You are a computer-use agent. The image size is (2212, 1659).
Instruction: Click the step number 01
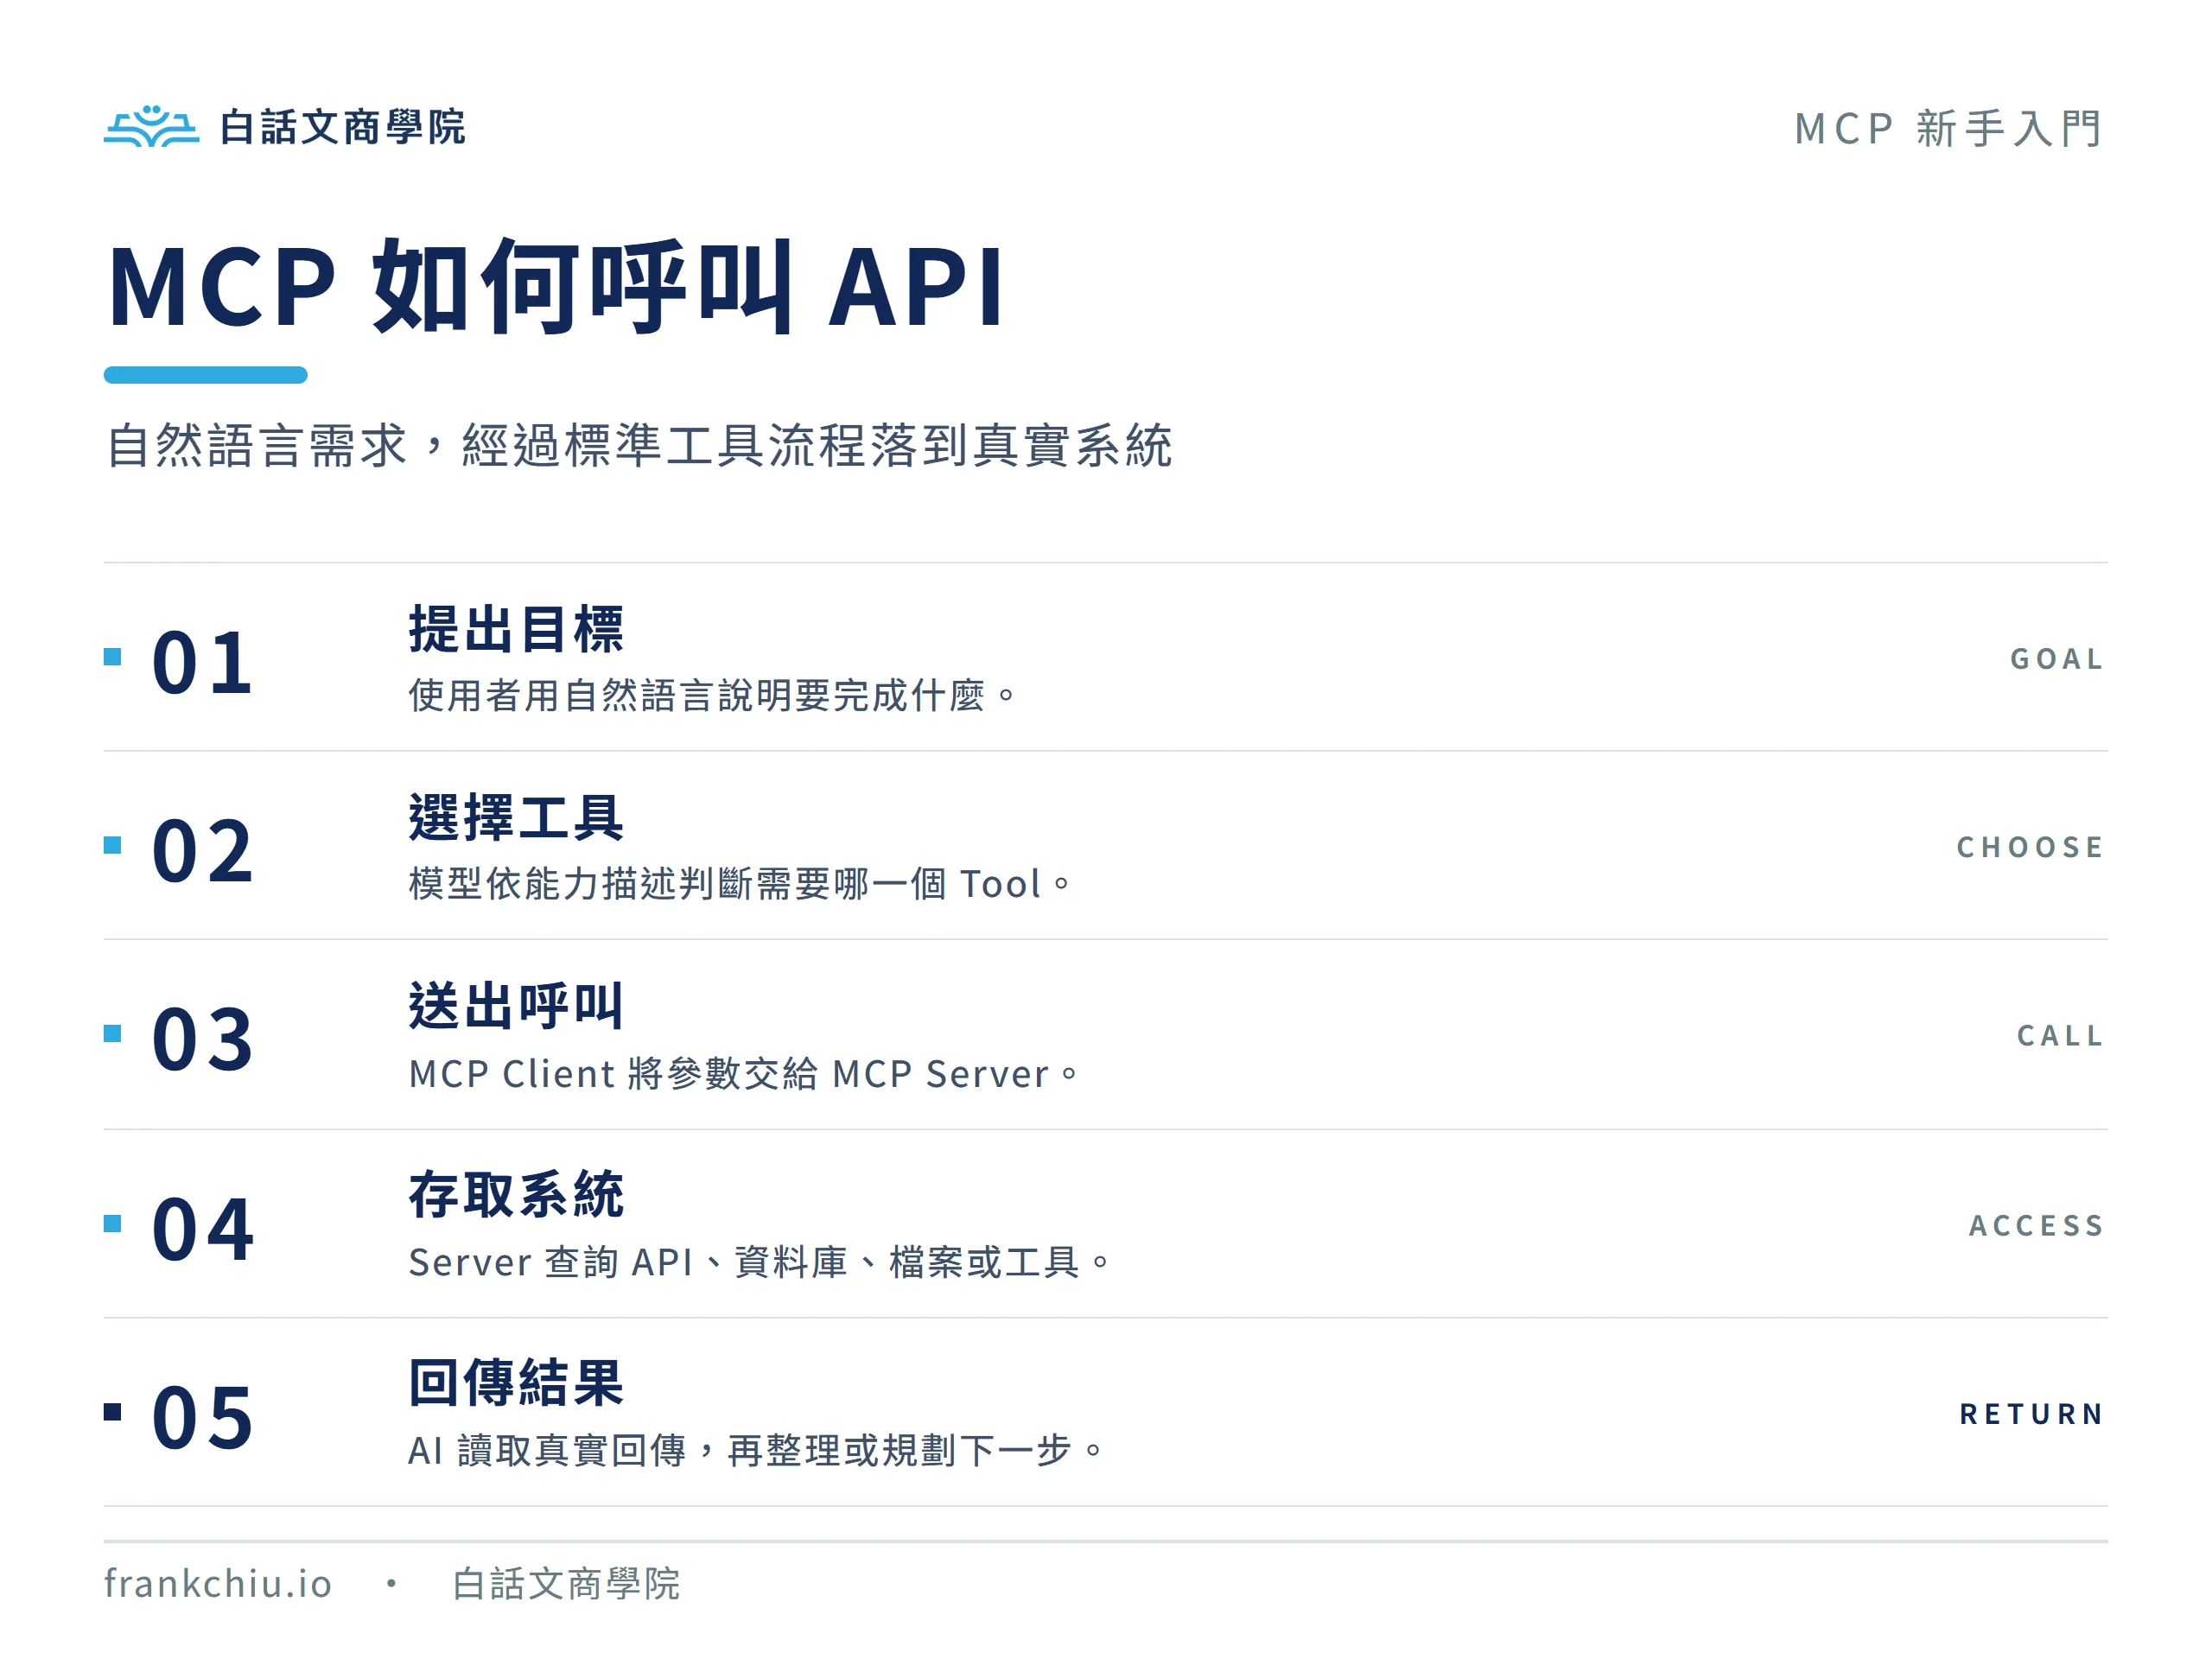[202, 662]
